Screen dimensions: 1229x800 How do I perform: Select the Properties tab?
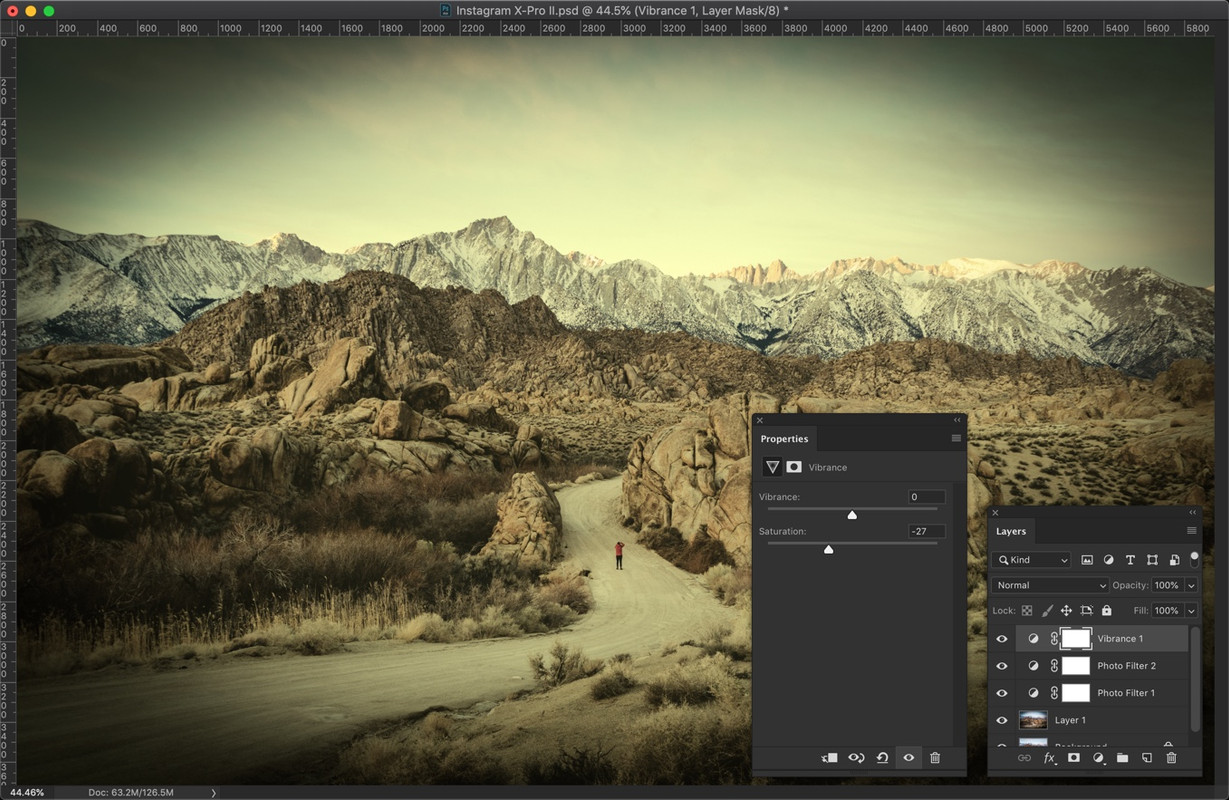click(784, 439)
